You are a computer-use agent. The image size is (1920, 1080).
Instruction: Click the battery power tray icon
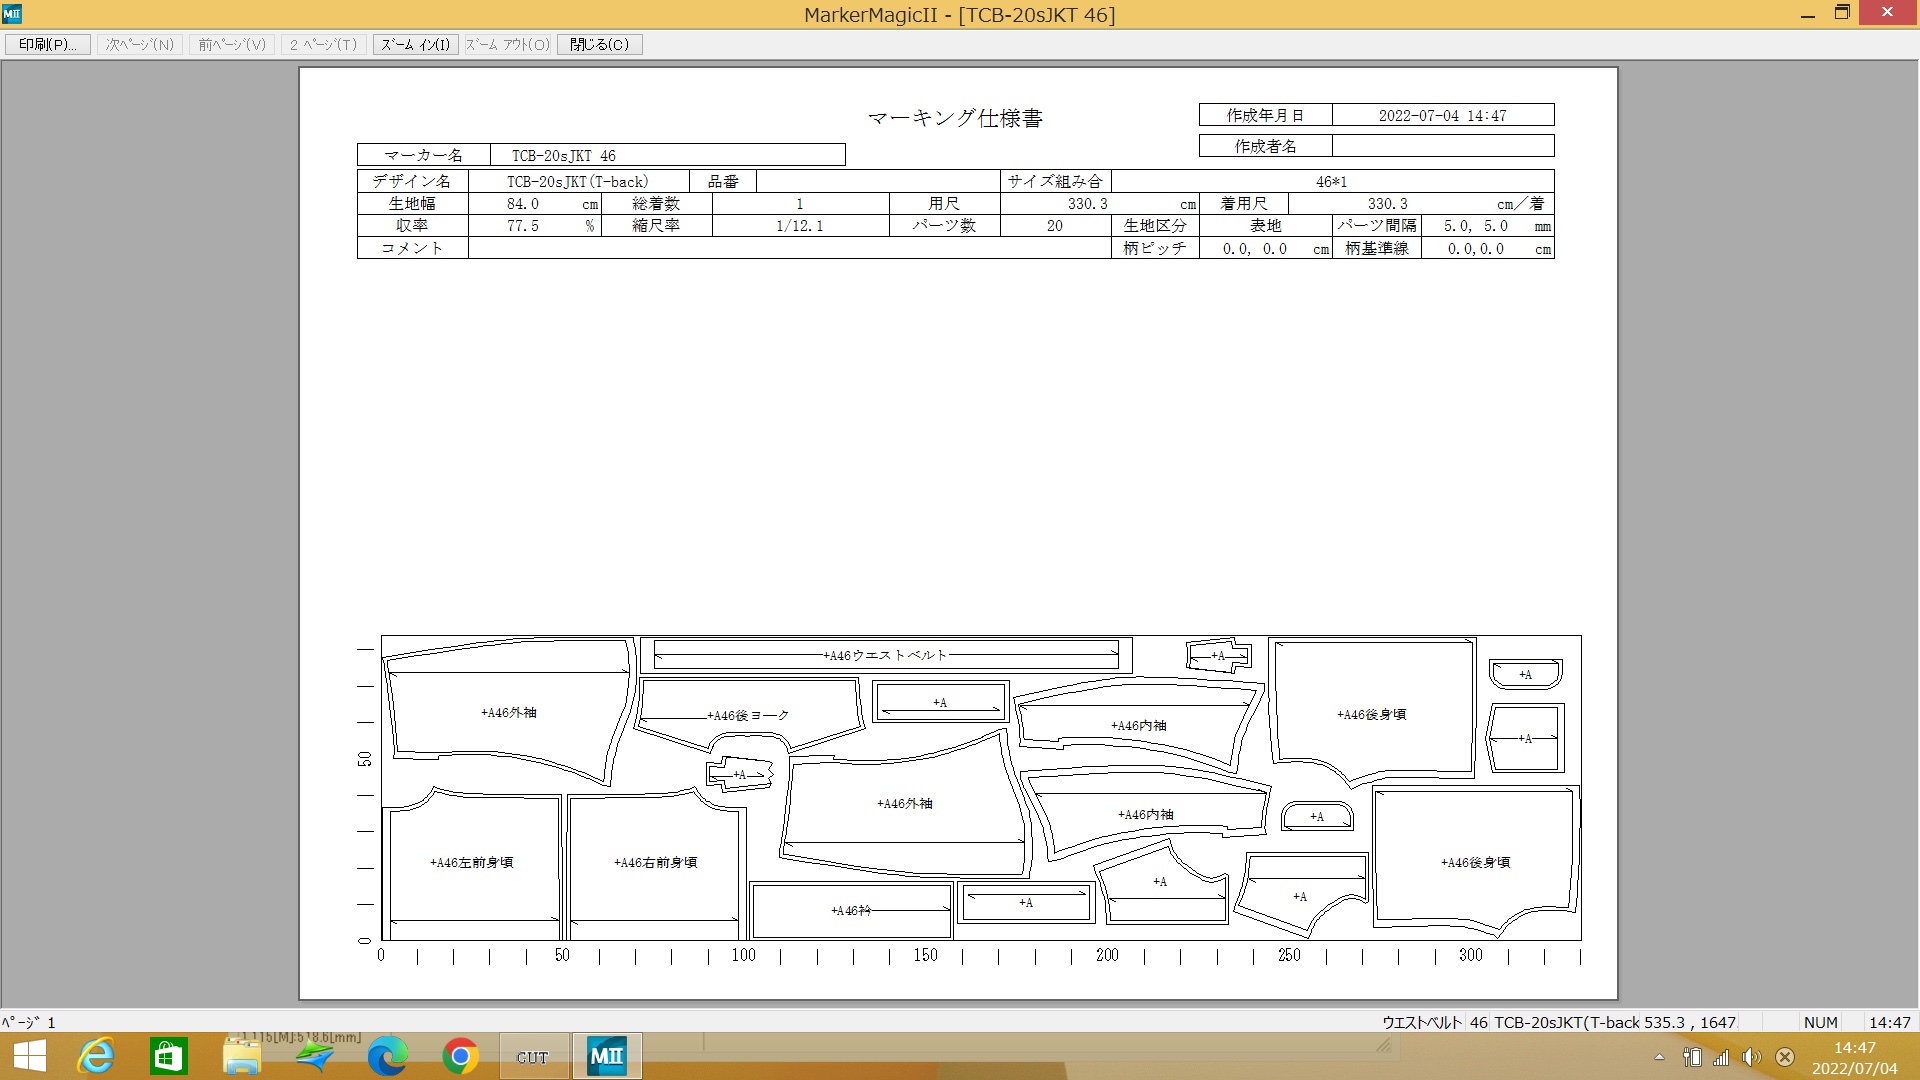pyautogui.click(x=1692, y=1057)
